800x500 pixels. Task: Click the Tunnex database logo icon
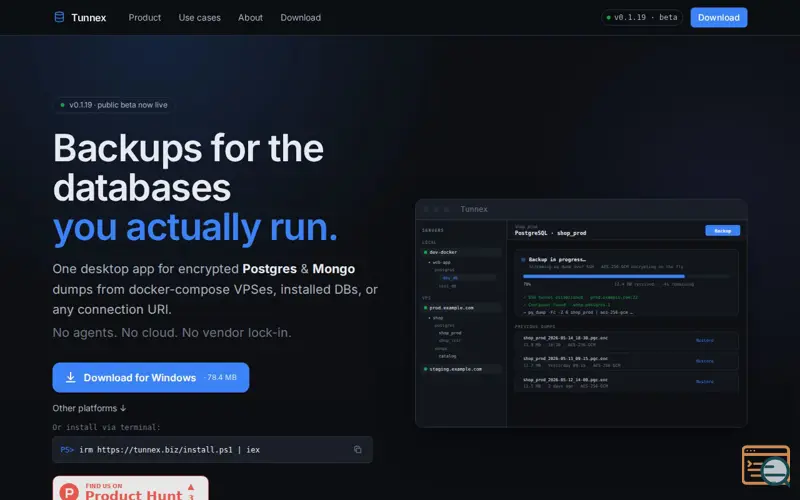(x=59, y=17)
